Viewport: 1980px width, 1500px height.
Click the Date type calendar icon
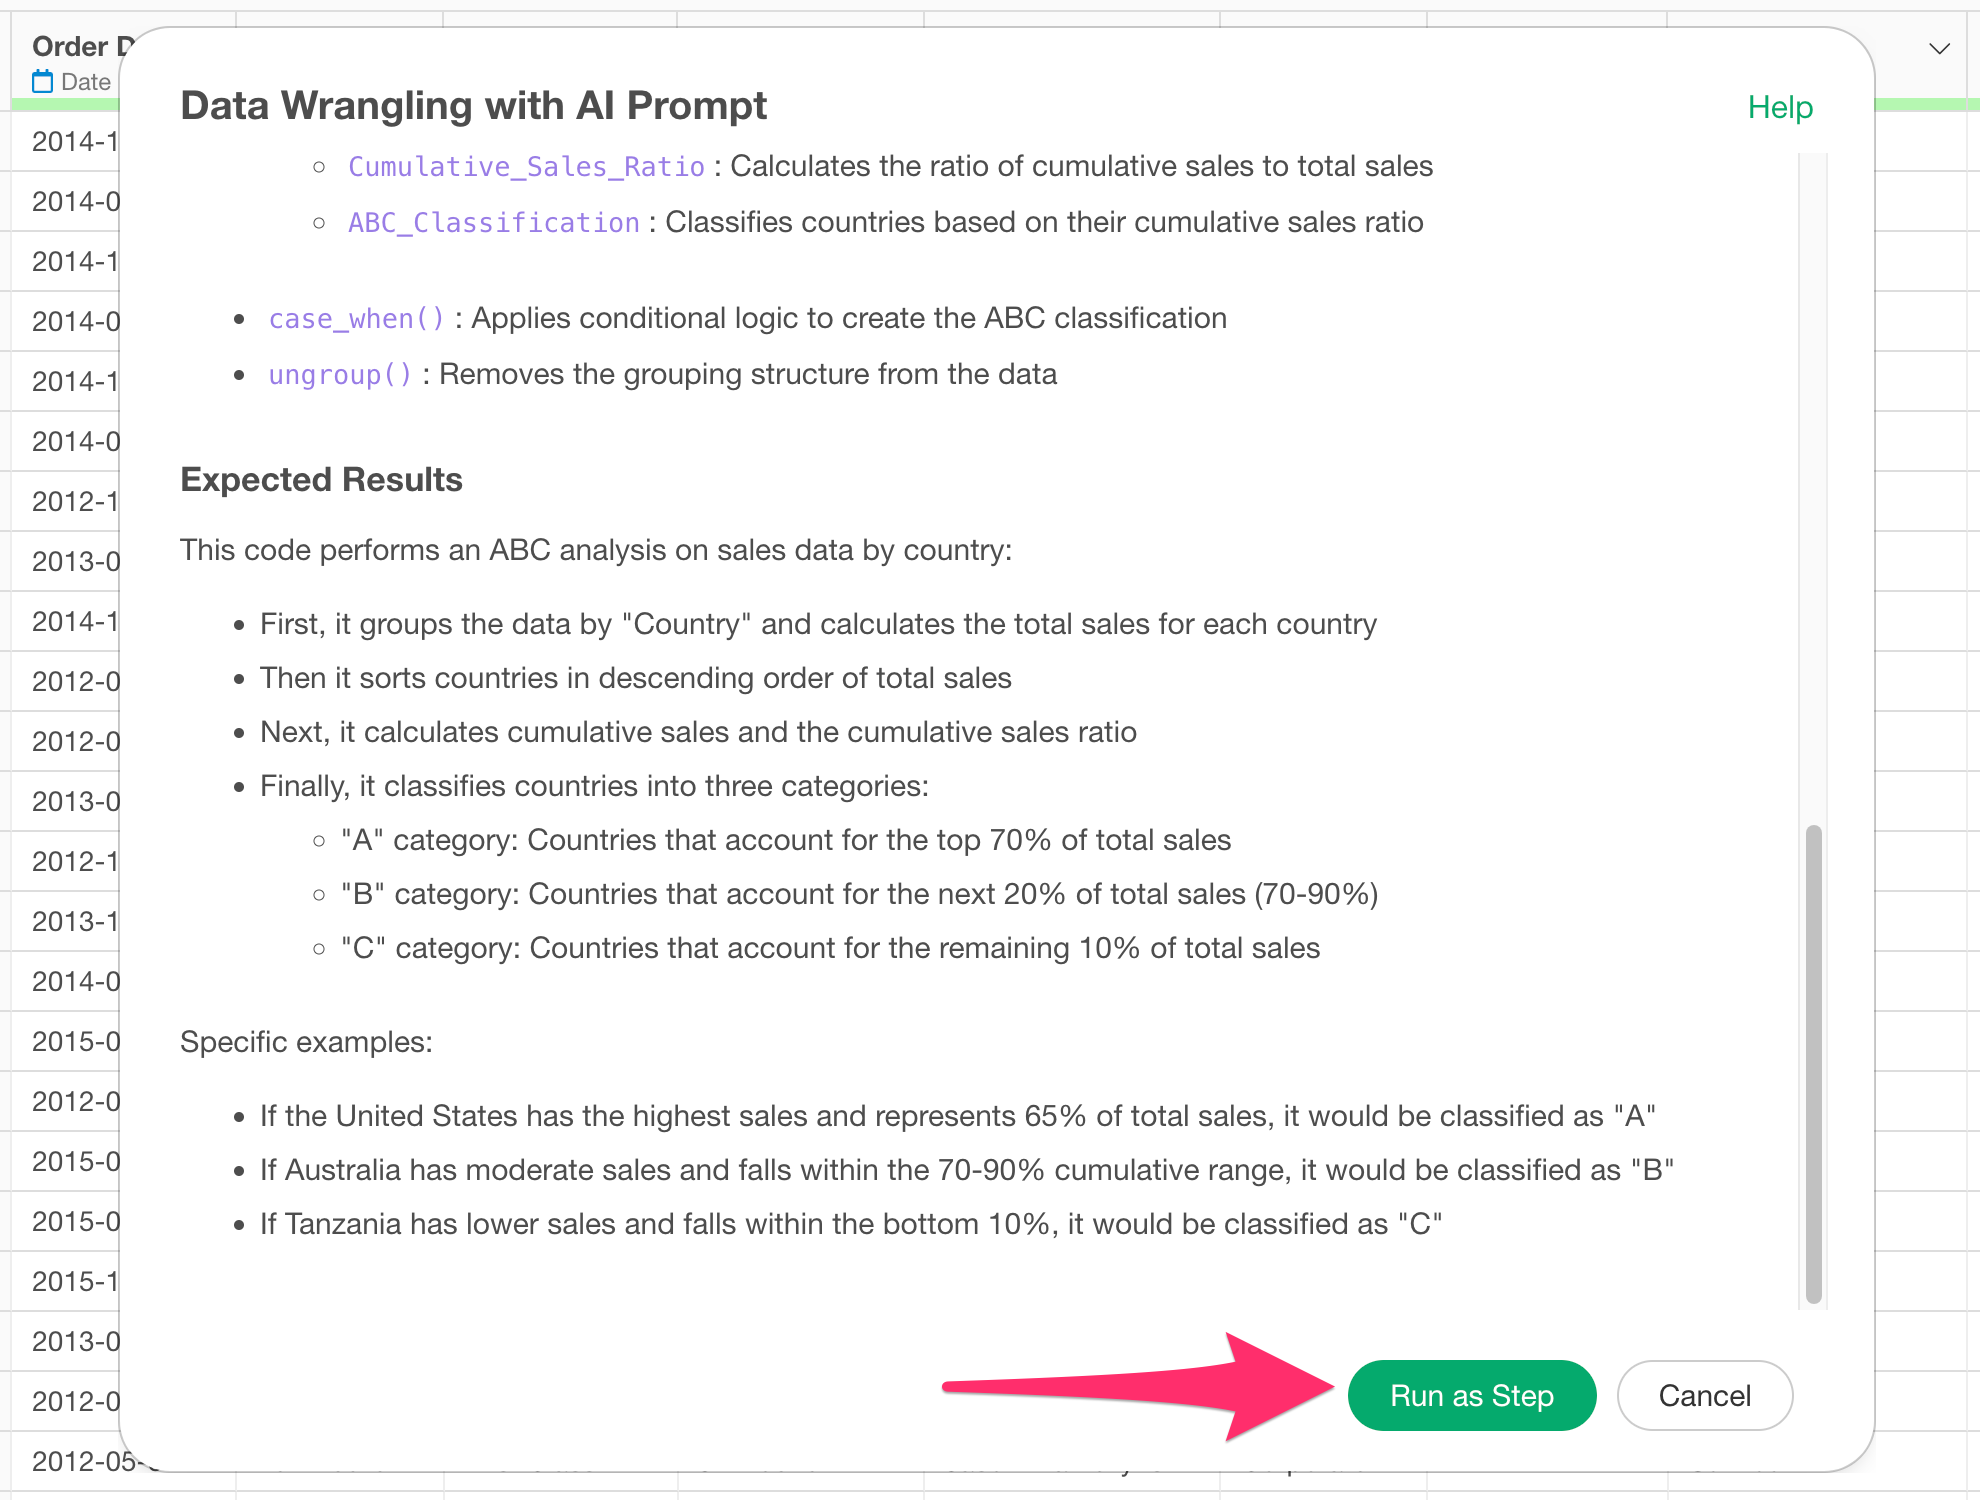tap(42, 82)
